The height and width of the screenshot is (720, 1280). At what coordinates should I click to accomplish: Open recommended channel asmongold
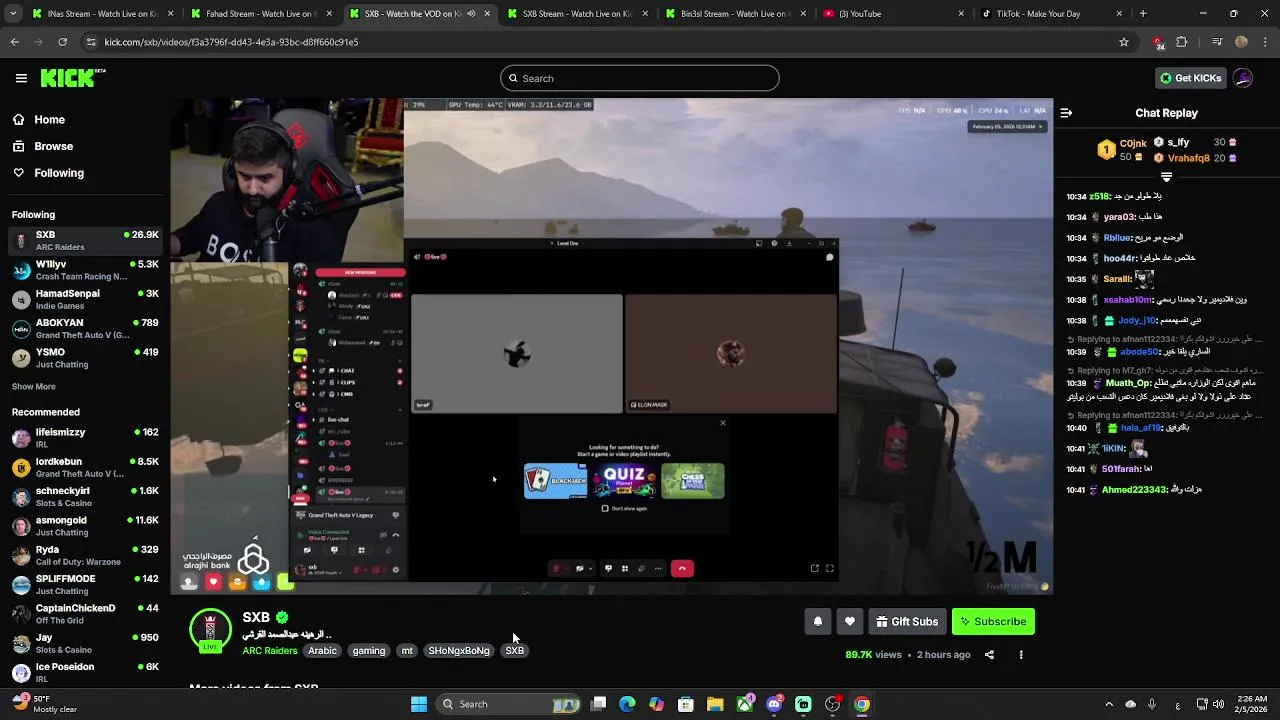85,526
